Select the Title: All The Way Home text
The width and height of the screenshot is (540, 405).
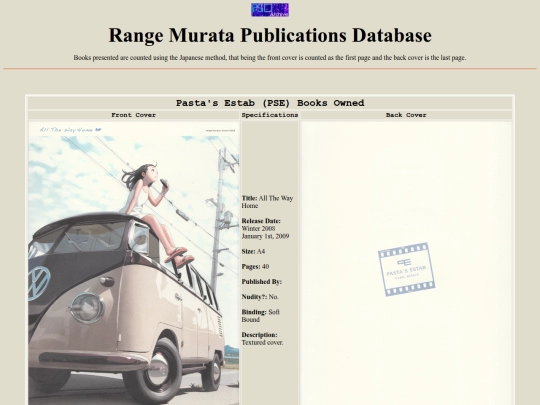pyautogui.click(x=267, y=202)
